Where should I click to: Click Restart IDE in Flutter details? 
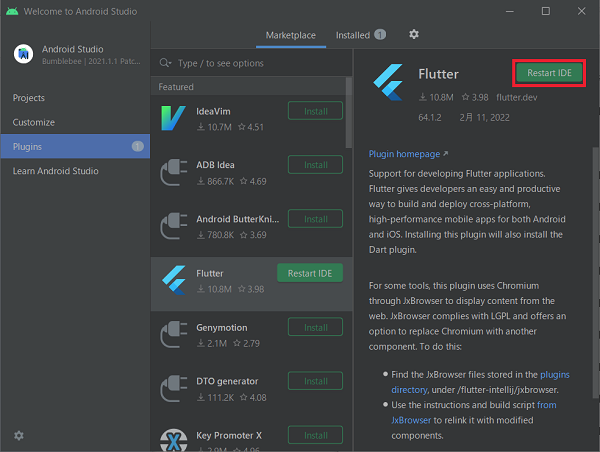pyautogui.click(x=549, y=73)
